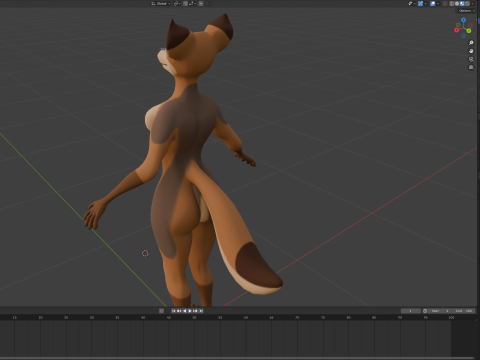Click the red X axis on navigation gizmo

pyautogui.click(x=457, y=30)
